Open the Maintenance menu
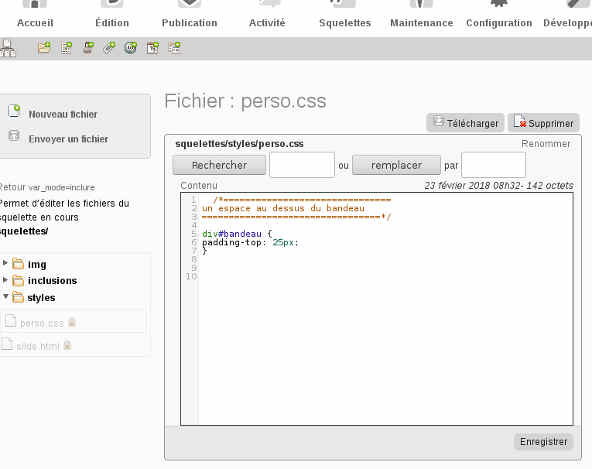This screenshot has width=592, height=469. point(422,23)
